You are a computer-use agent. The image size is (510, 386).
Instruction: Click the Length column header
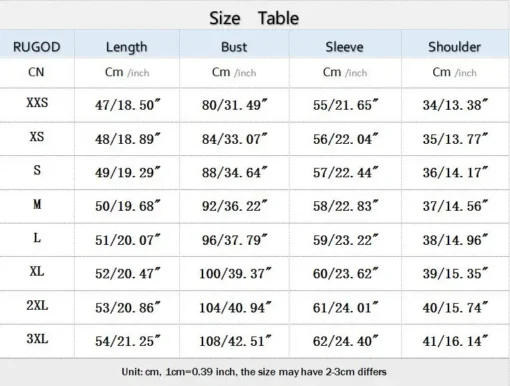click(x=127, y=47)
